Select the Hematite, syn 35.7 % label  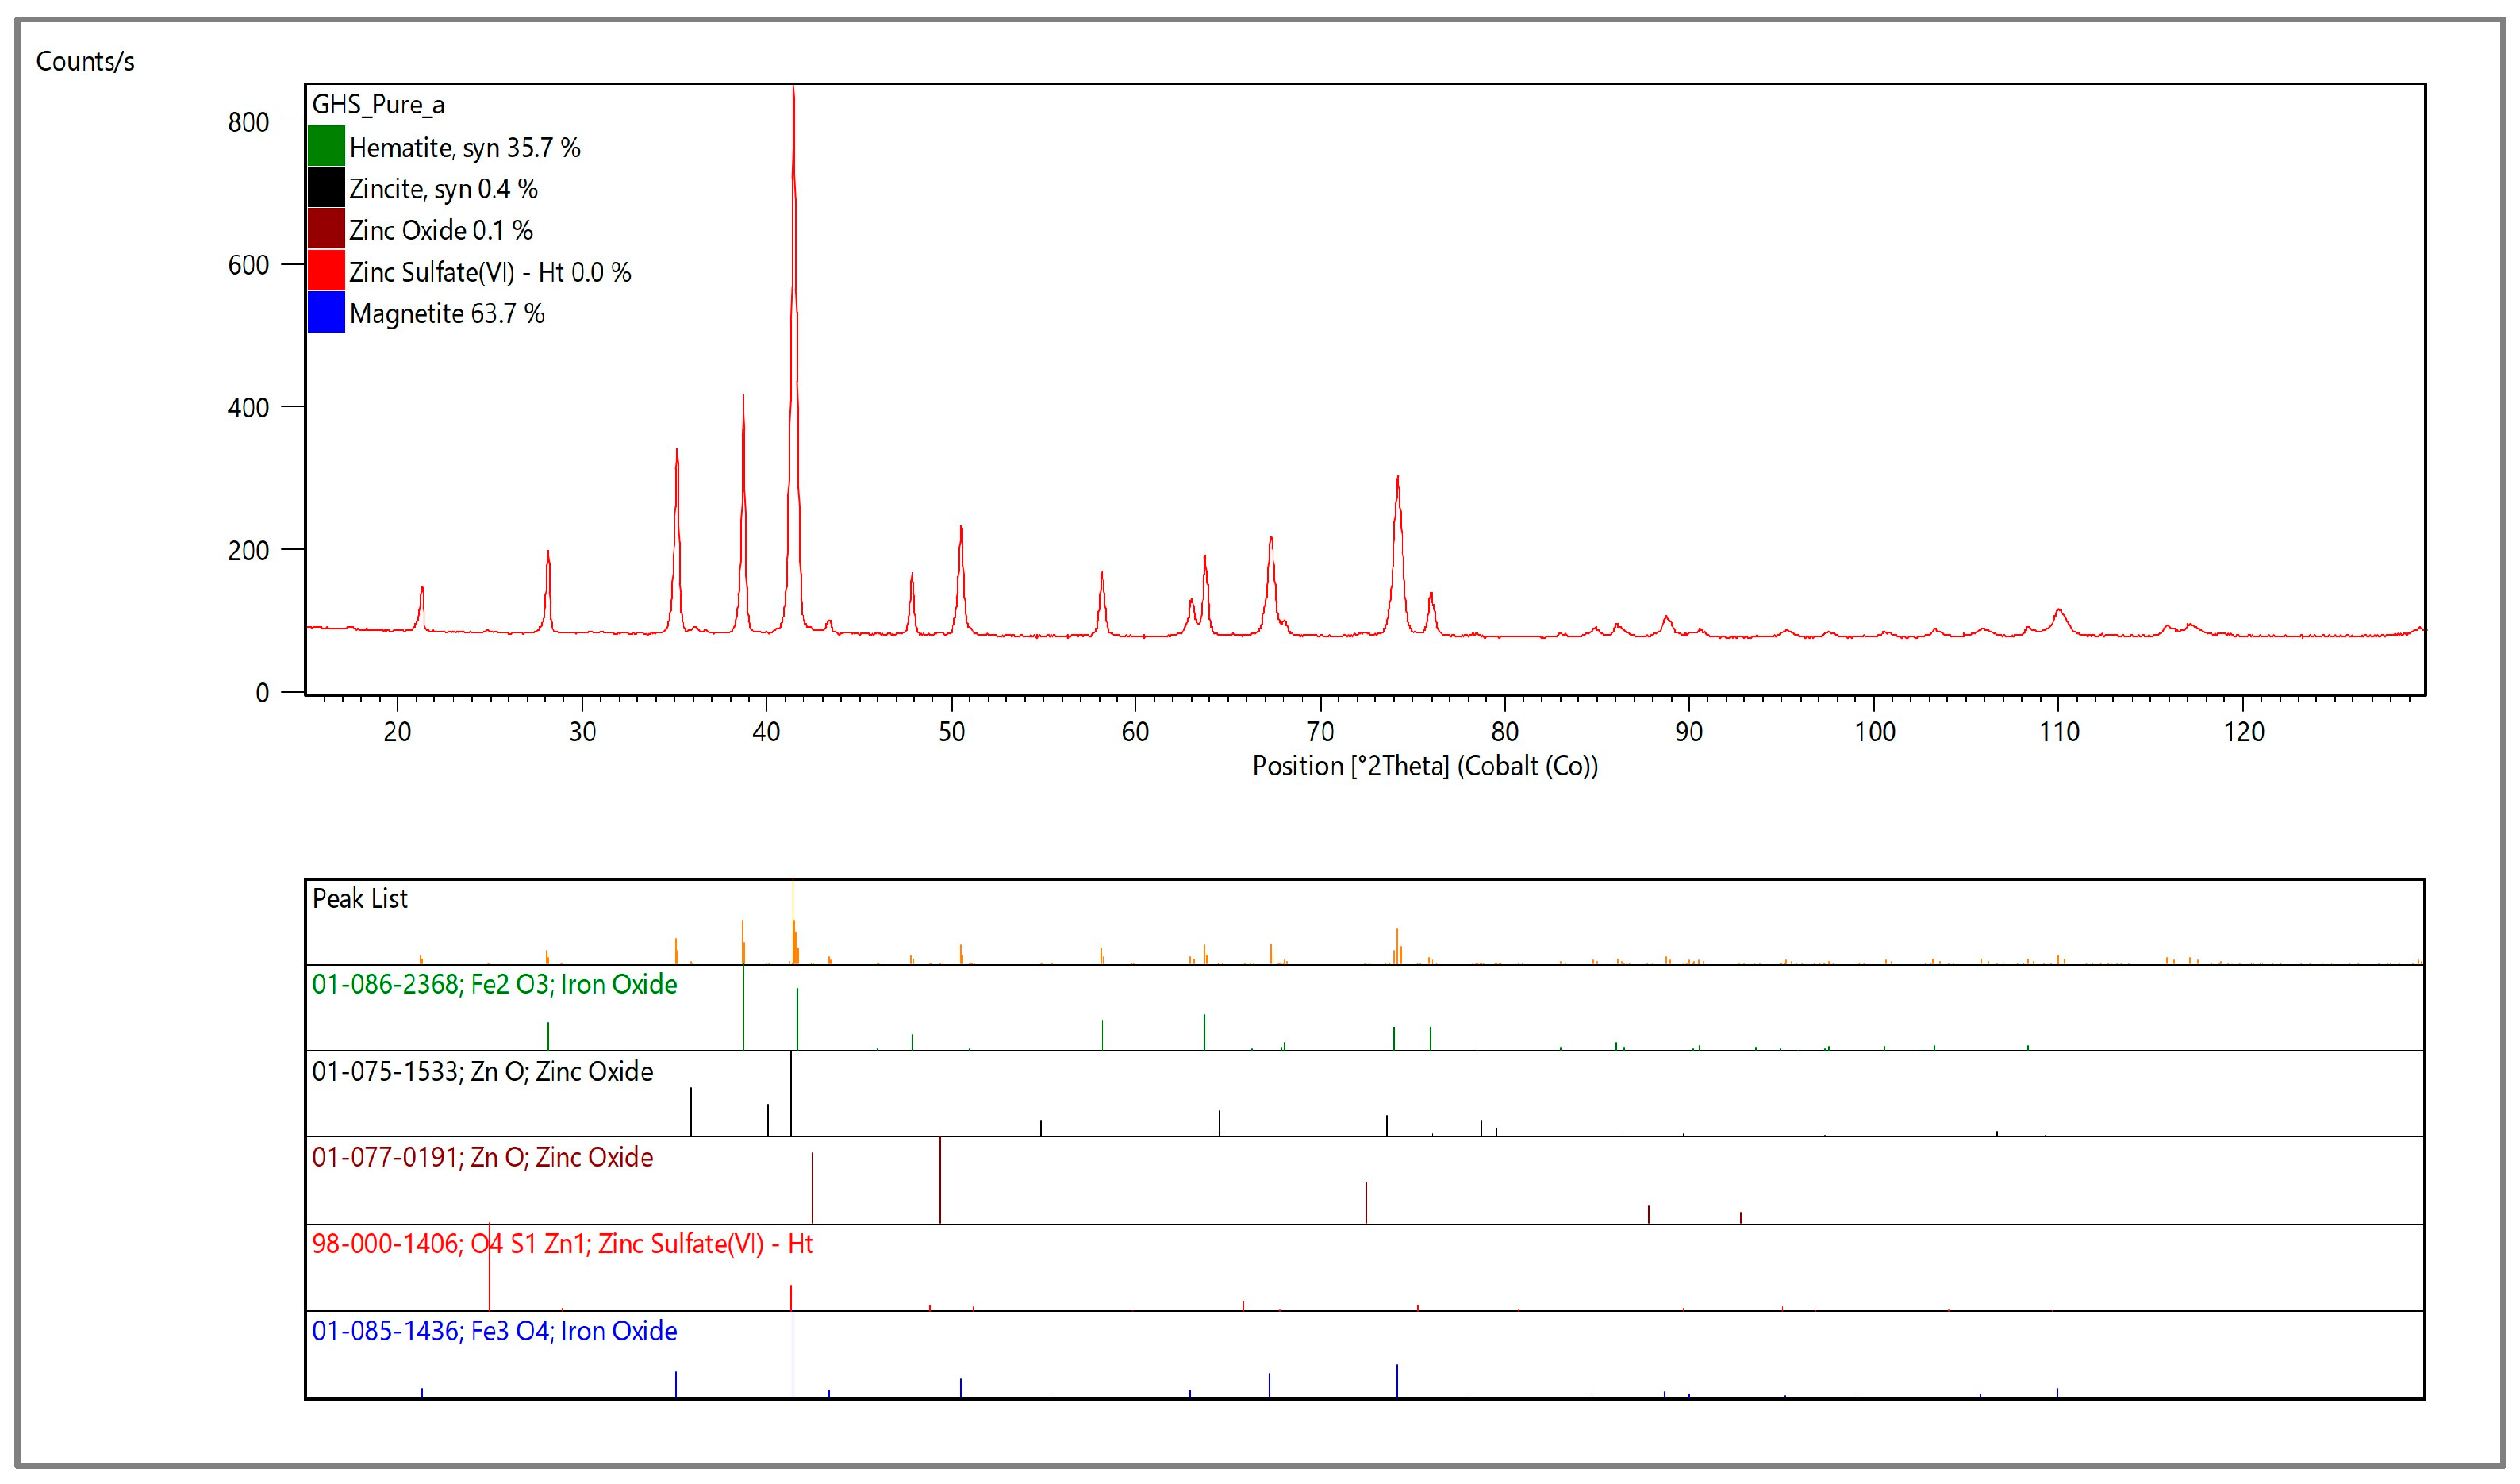pos(464,148)
